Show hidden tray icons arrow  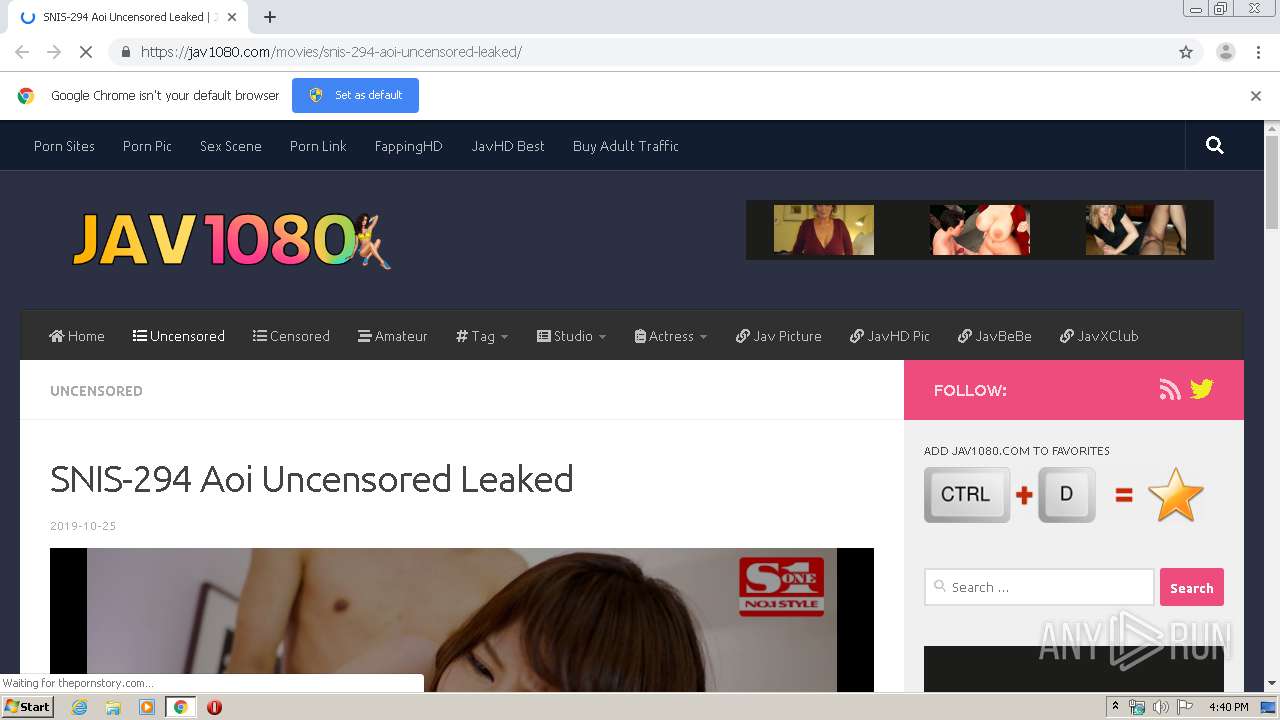pyautogui.click(x=1115, y=706)
